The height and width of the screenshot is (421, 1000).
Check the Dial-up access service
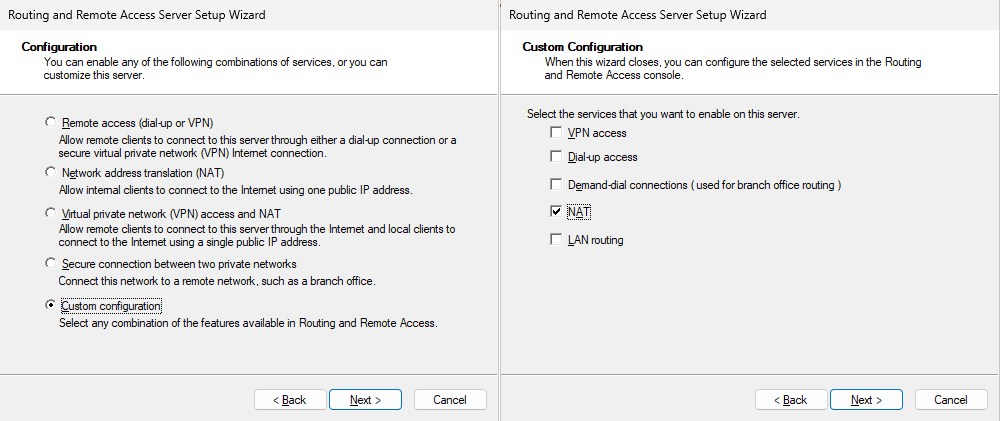[x=556, y=157]
